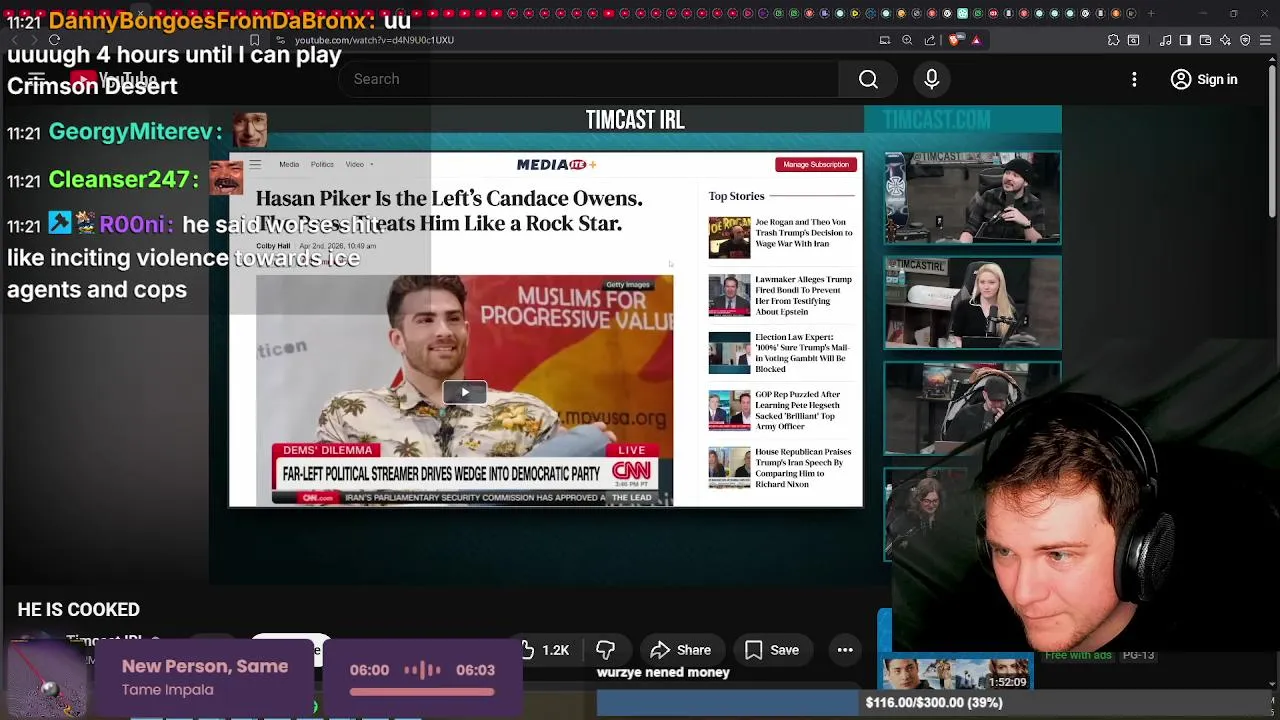1280x720 pixels.
Task: Open the browser extensions puzzle icon
Action: pyautogui.click(x=1113, y=40)
